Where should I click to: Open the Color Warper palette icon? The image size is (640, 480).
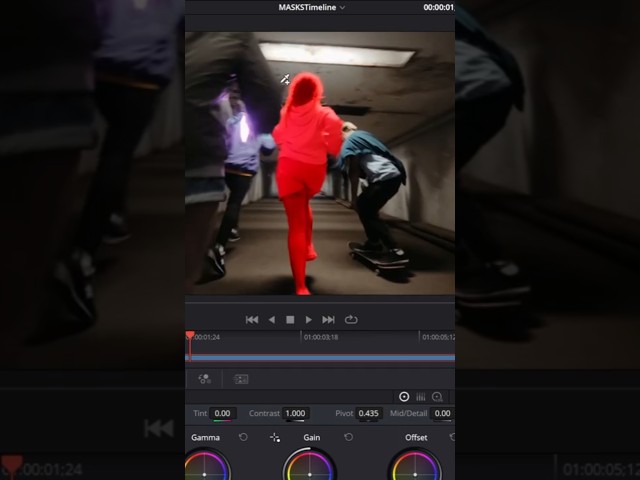point(204,379)
